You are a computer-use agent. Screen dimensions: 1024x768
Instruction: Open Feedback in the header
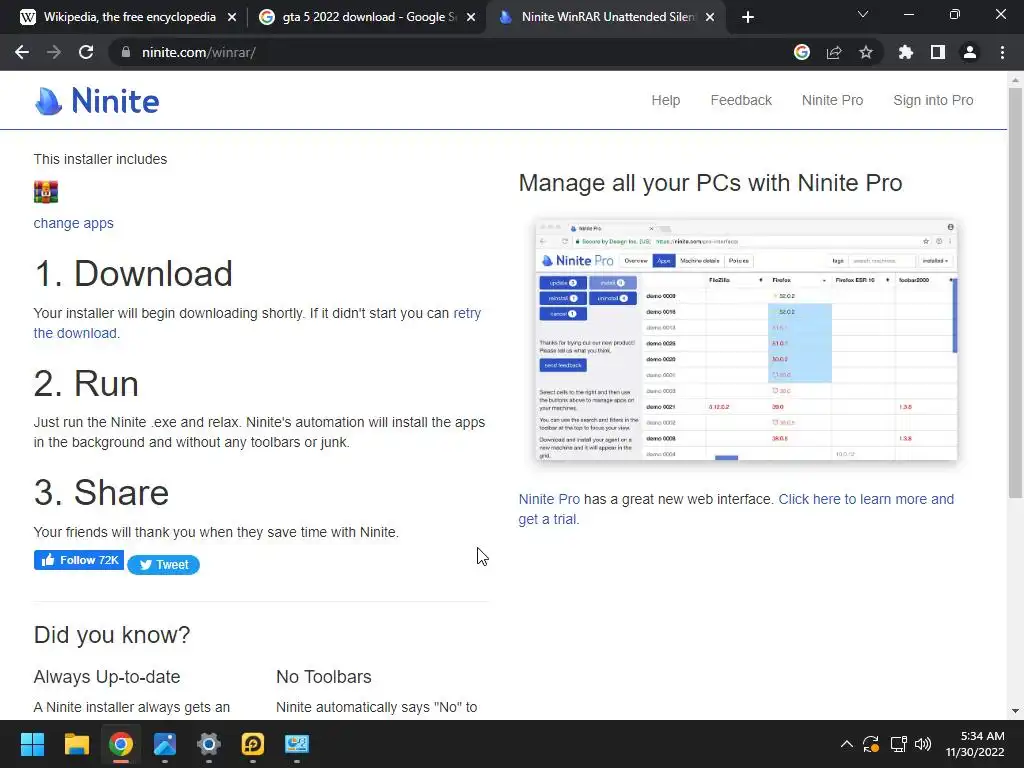[x=741, y=100]
